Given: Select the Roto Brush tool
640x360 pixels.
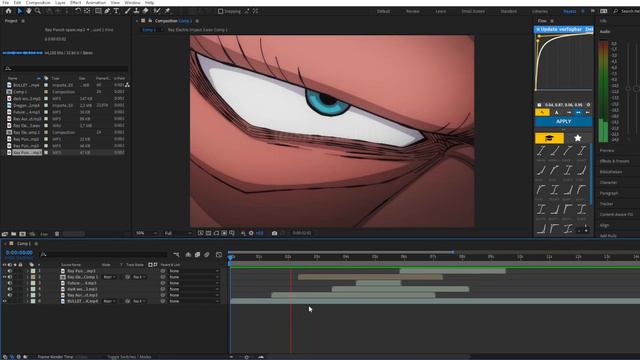Looking at the screenshot, I should tap(157, 11).
